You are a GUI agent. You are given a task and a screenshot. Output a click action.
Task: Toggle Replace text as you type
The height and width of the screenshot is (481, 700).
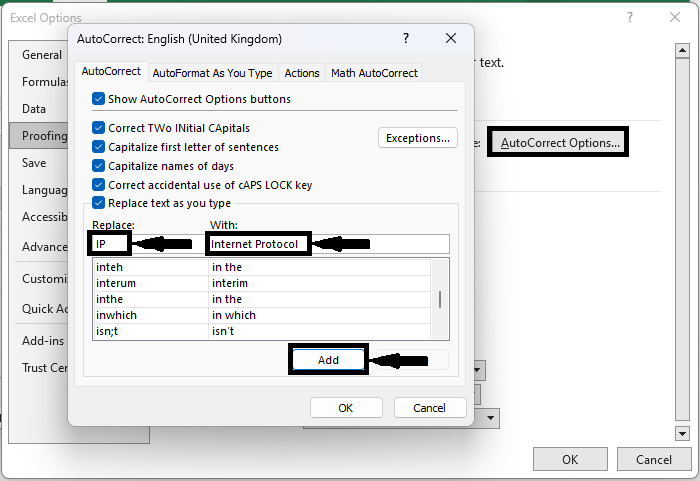[99, 203]
